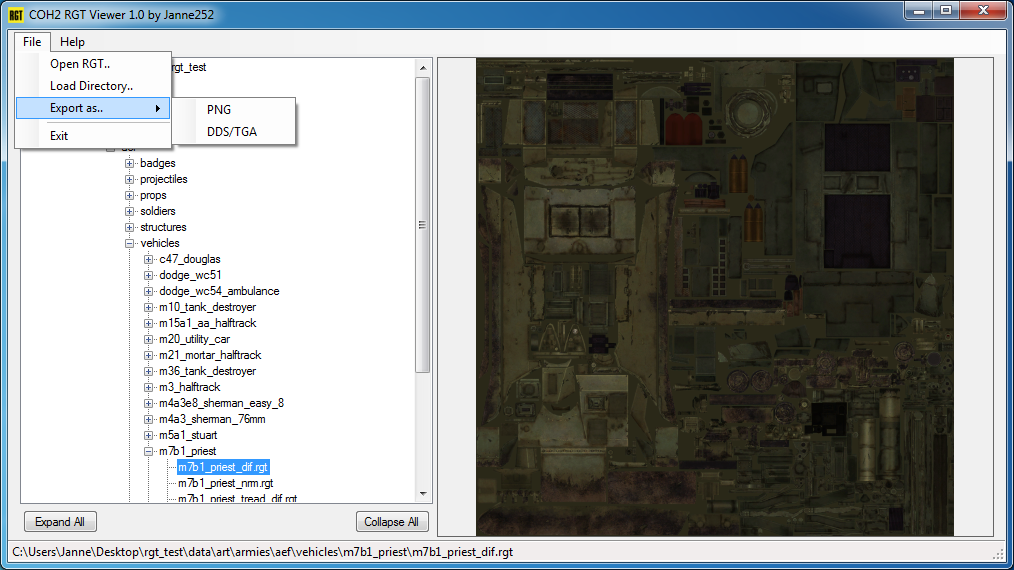
Task: Select m7b1_priest folder in the tree
Action: 188,451
